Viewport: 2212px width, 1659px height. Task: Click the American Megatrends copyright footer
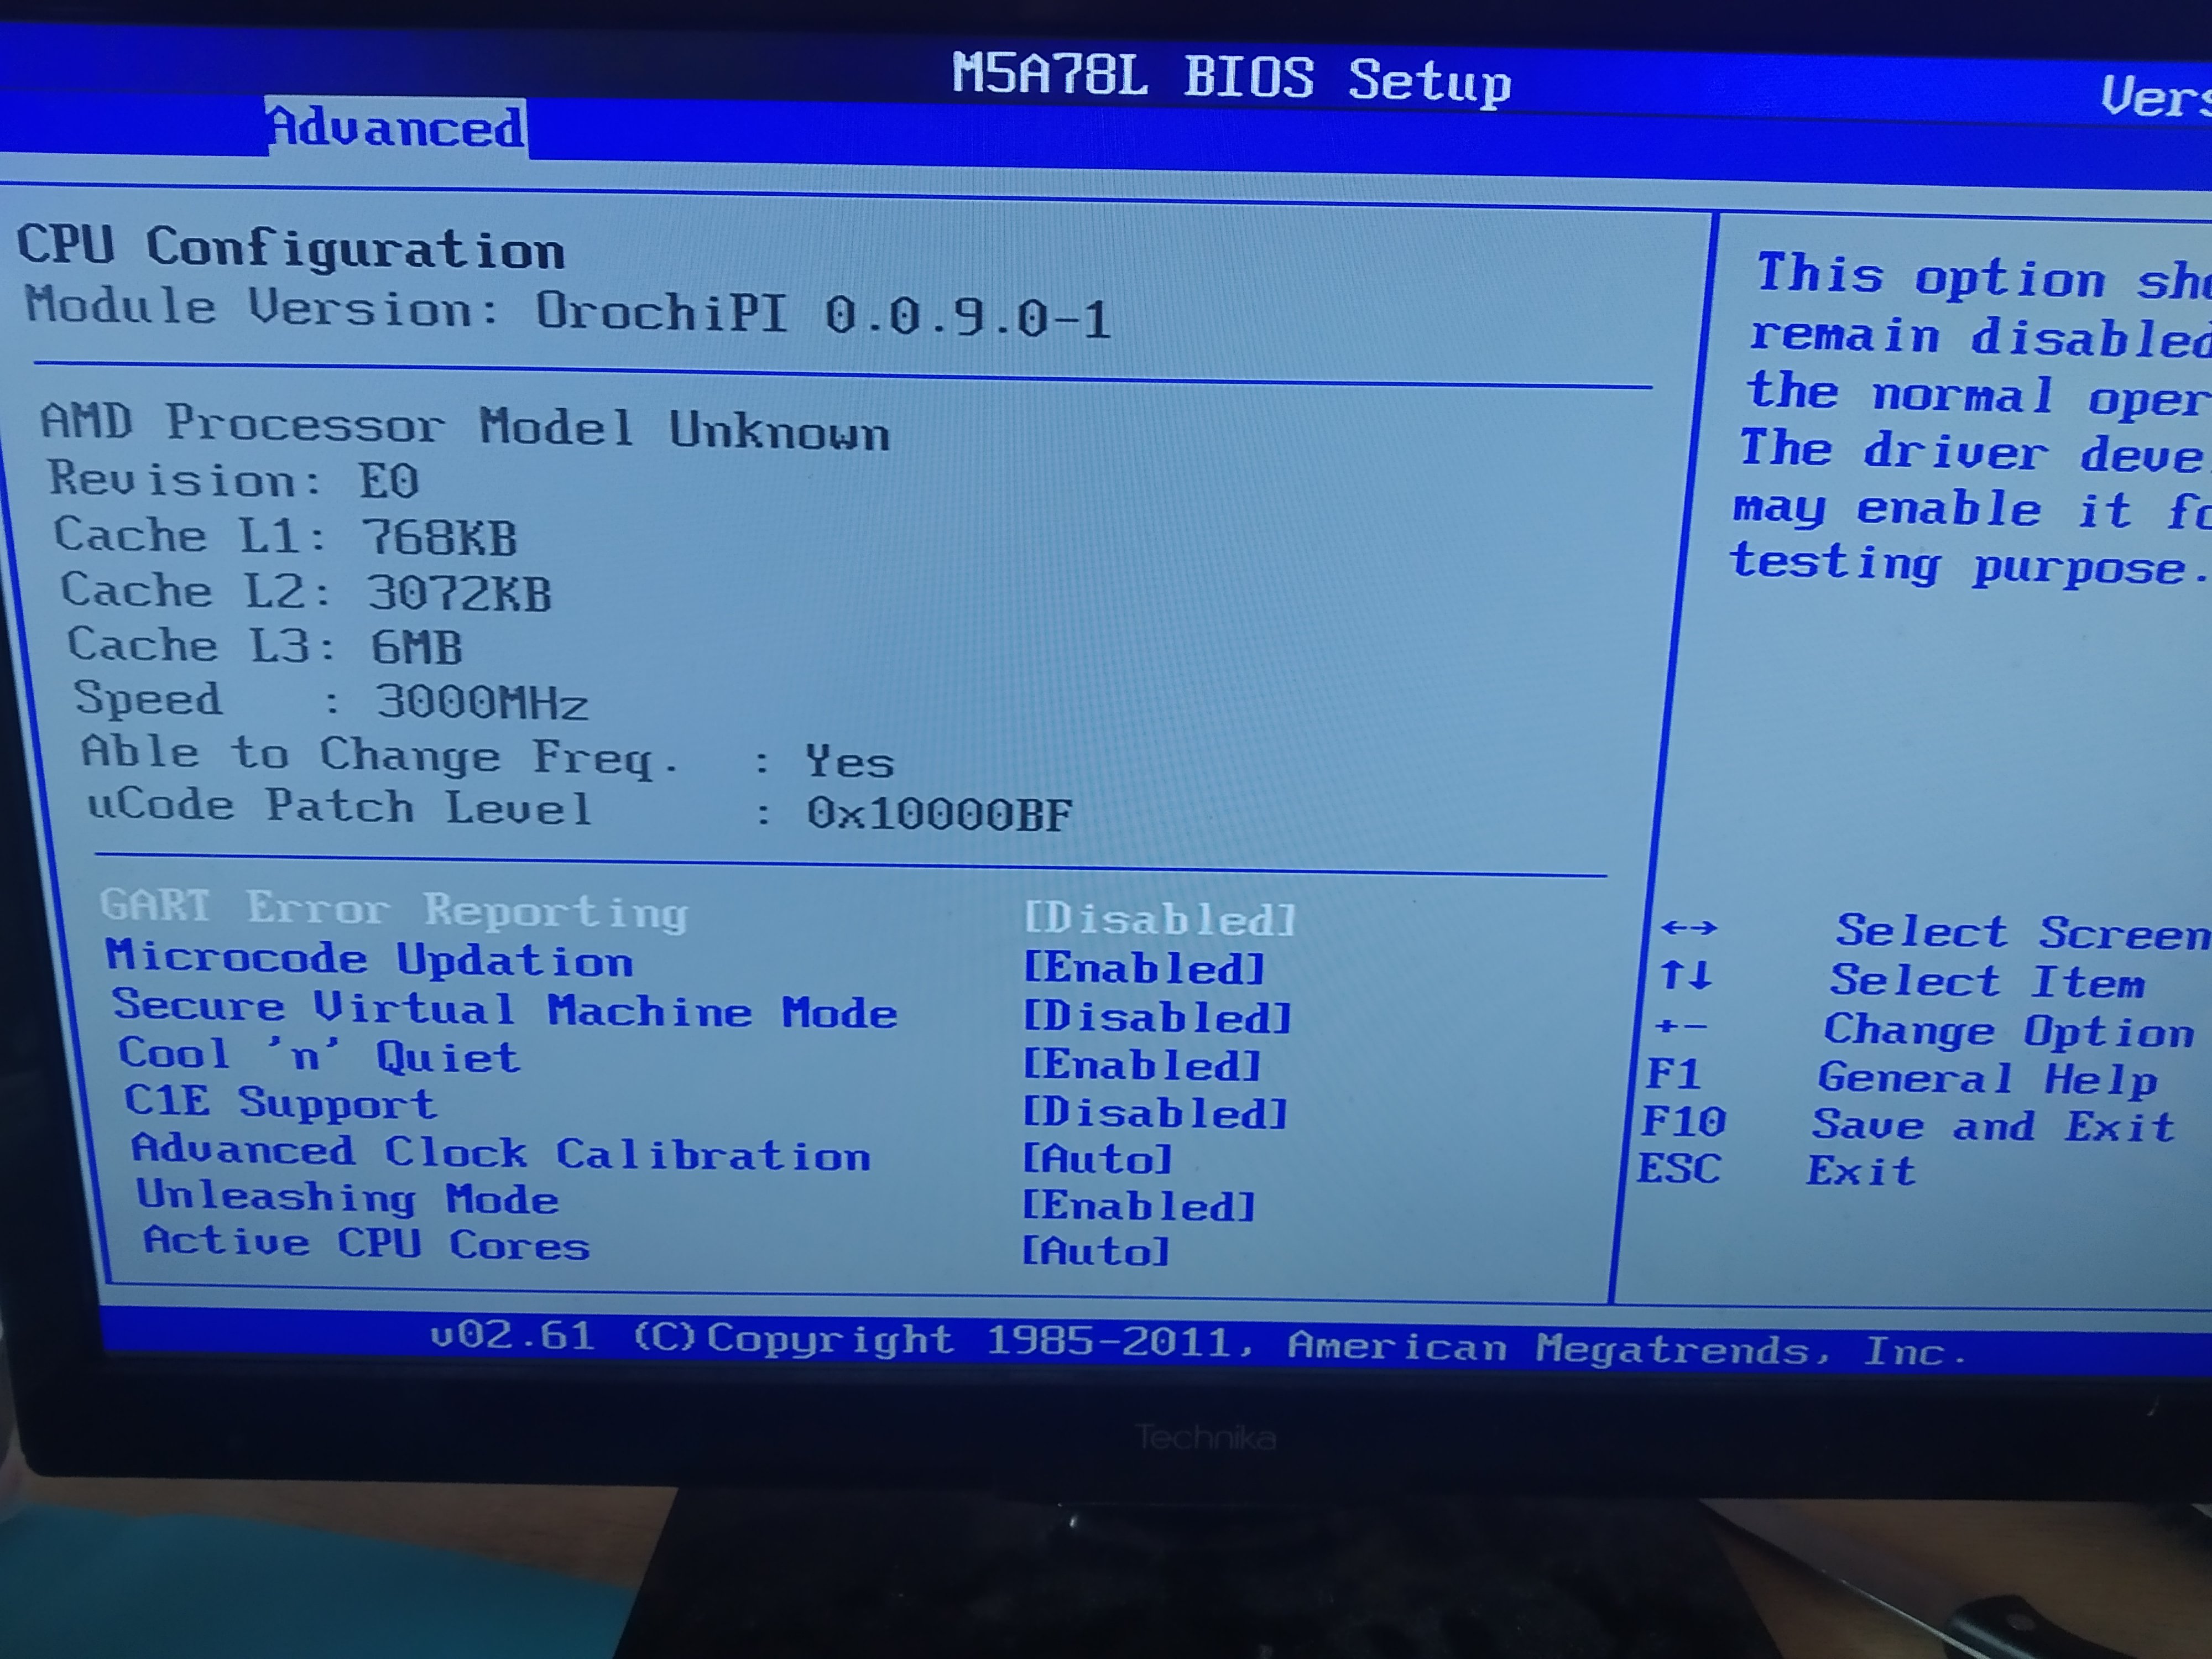tap(1198, 1343)
